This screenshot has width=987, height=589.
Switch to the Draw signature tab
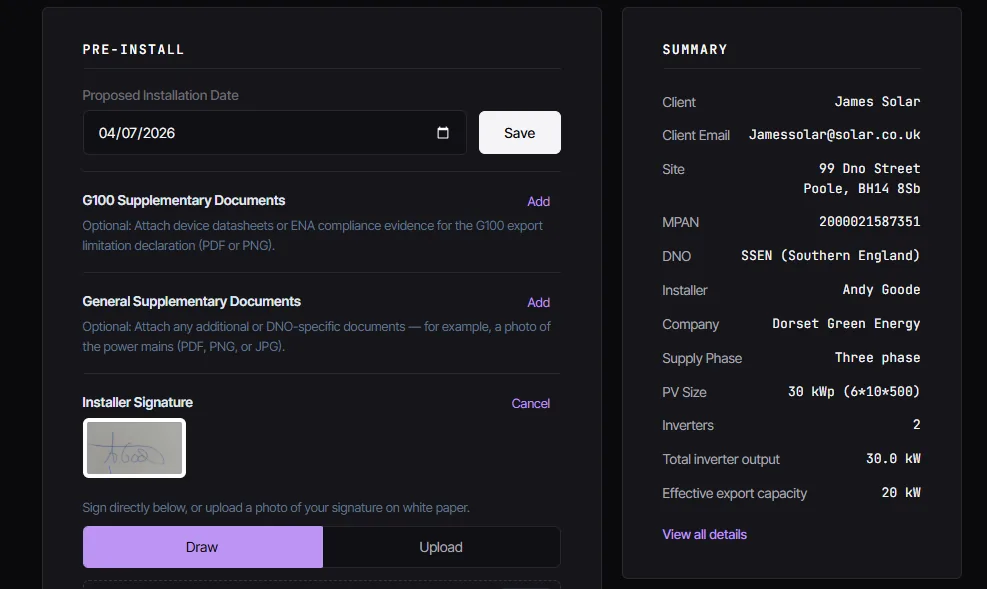pos(202,547)
